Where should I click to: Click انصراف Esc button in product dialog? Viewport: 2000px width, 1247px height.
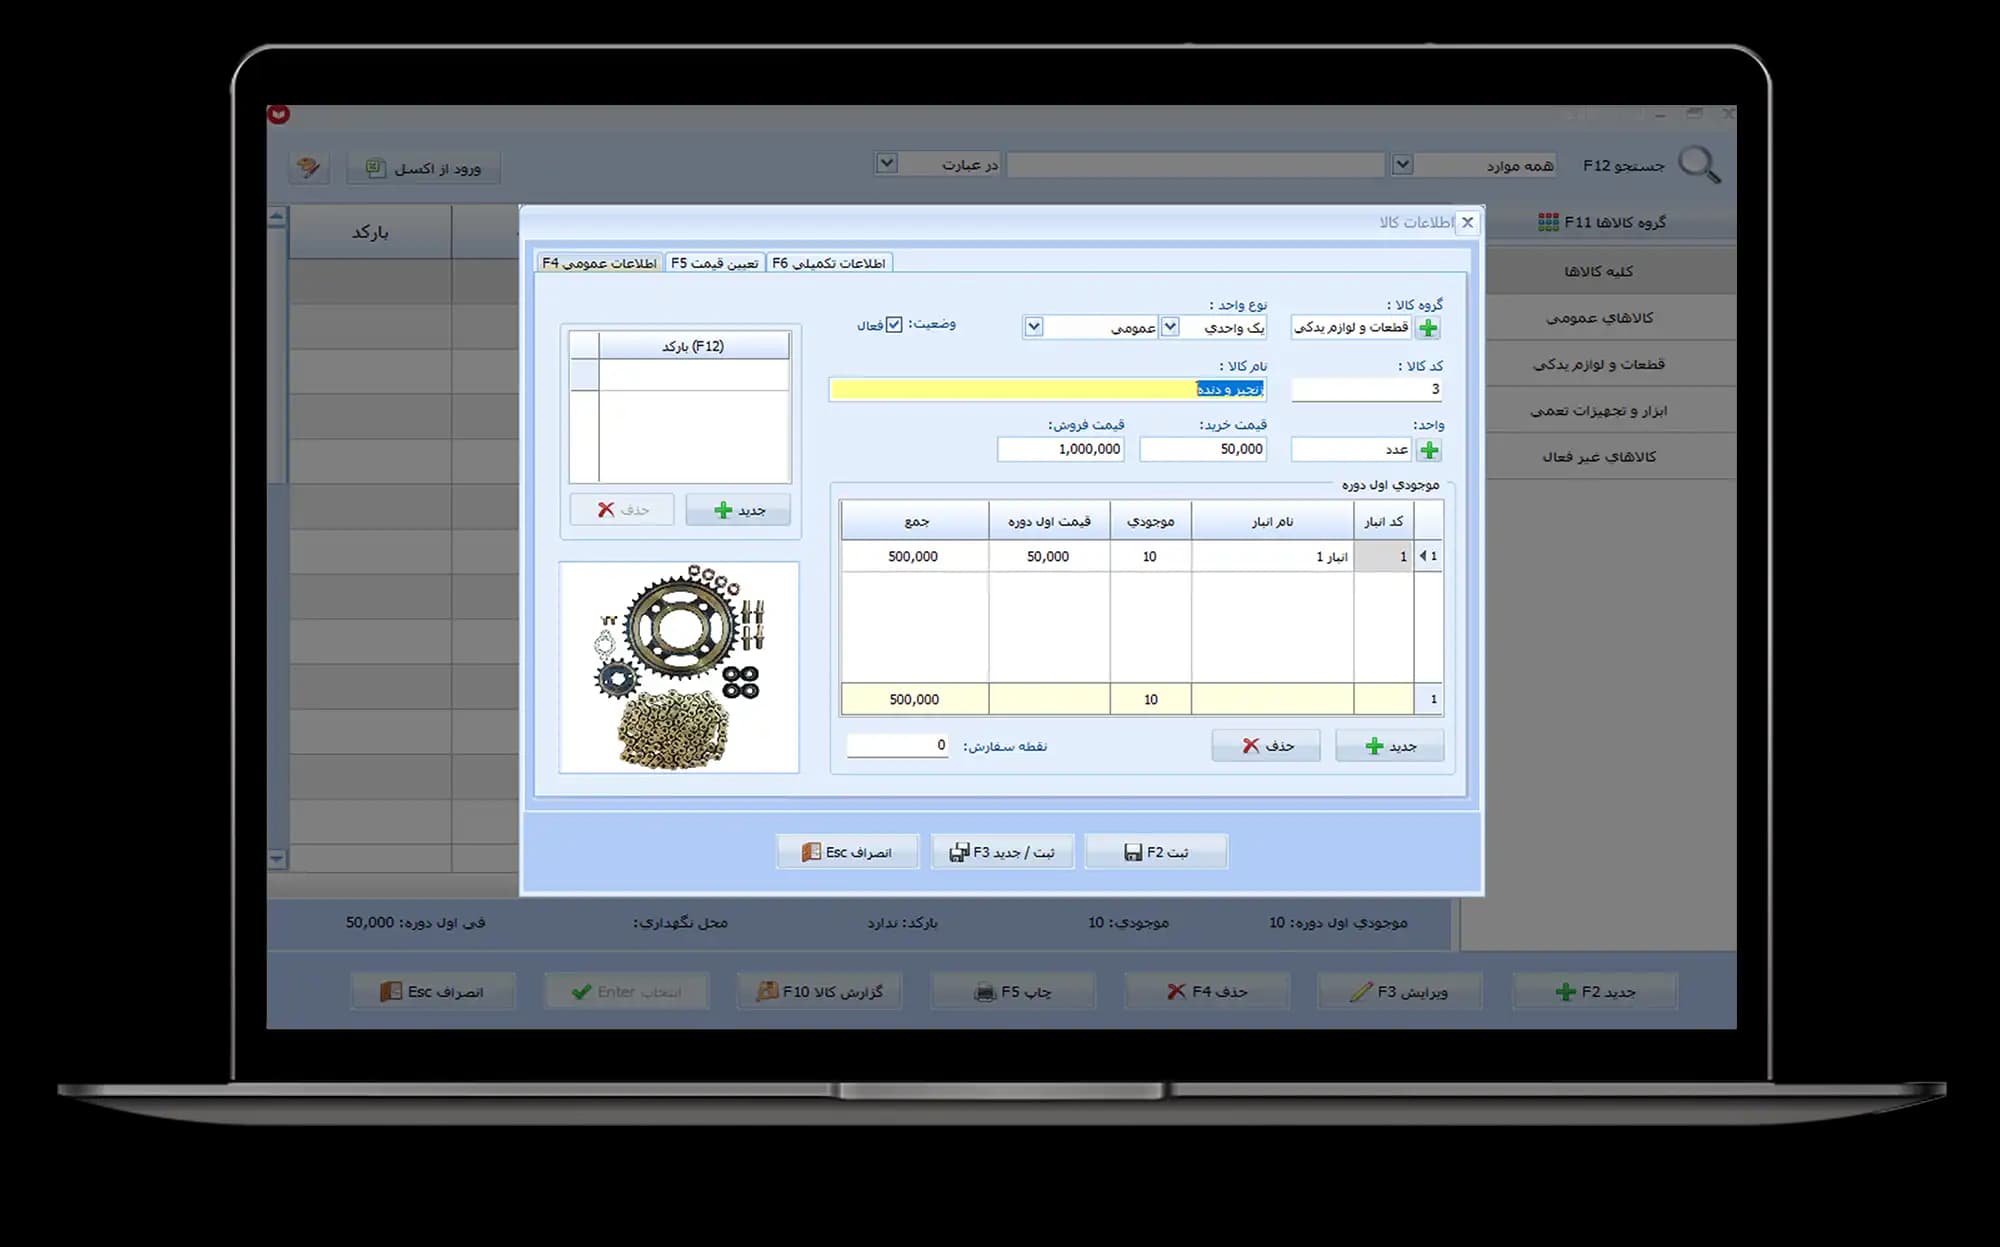coord(847,852)
